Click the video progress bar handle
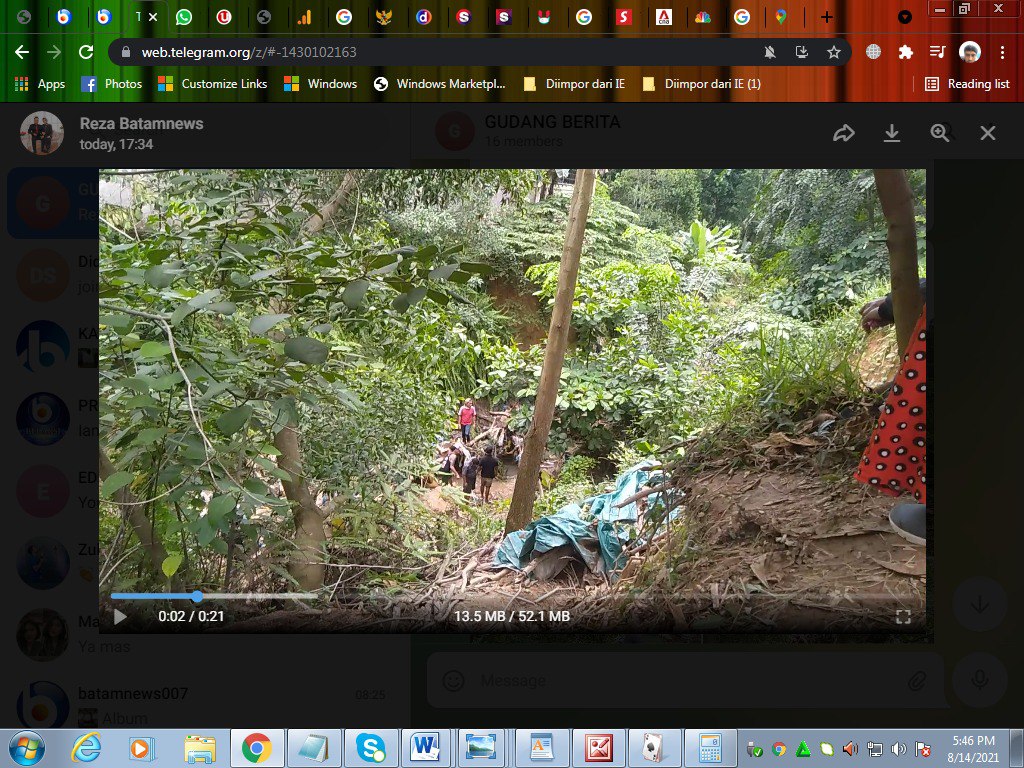Viewport: 1024px width, 768px height. 197,596
